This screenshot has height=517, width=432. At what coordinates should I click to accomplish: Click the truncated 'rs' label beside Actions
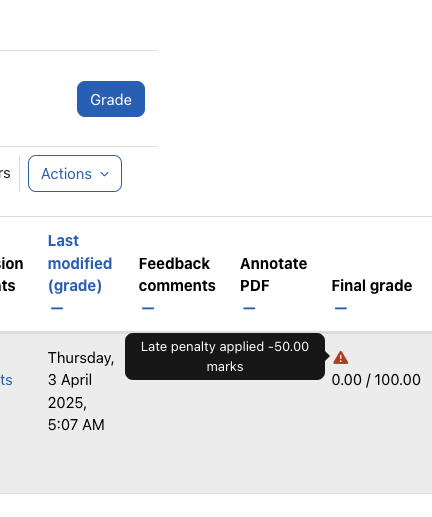pyautogui.click(x=5, y=173)
